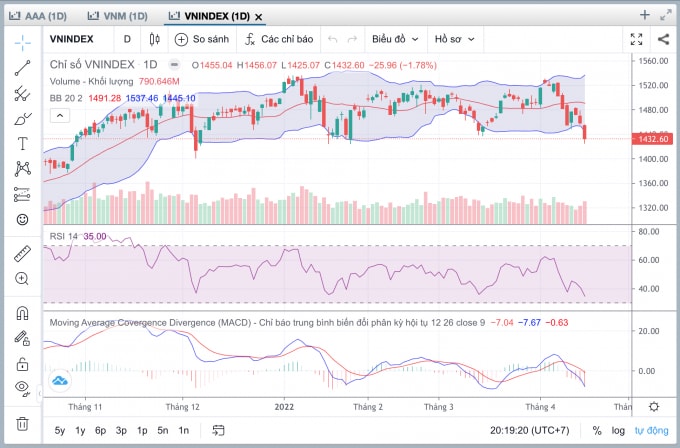Toggle lock all drawing tools
The image size is (680, 448).
click(23, 363)
